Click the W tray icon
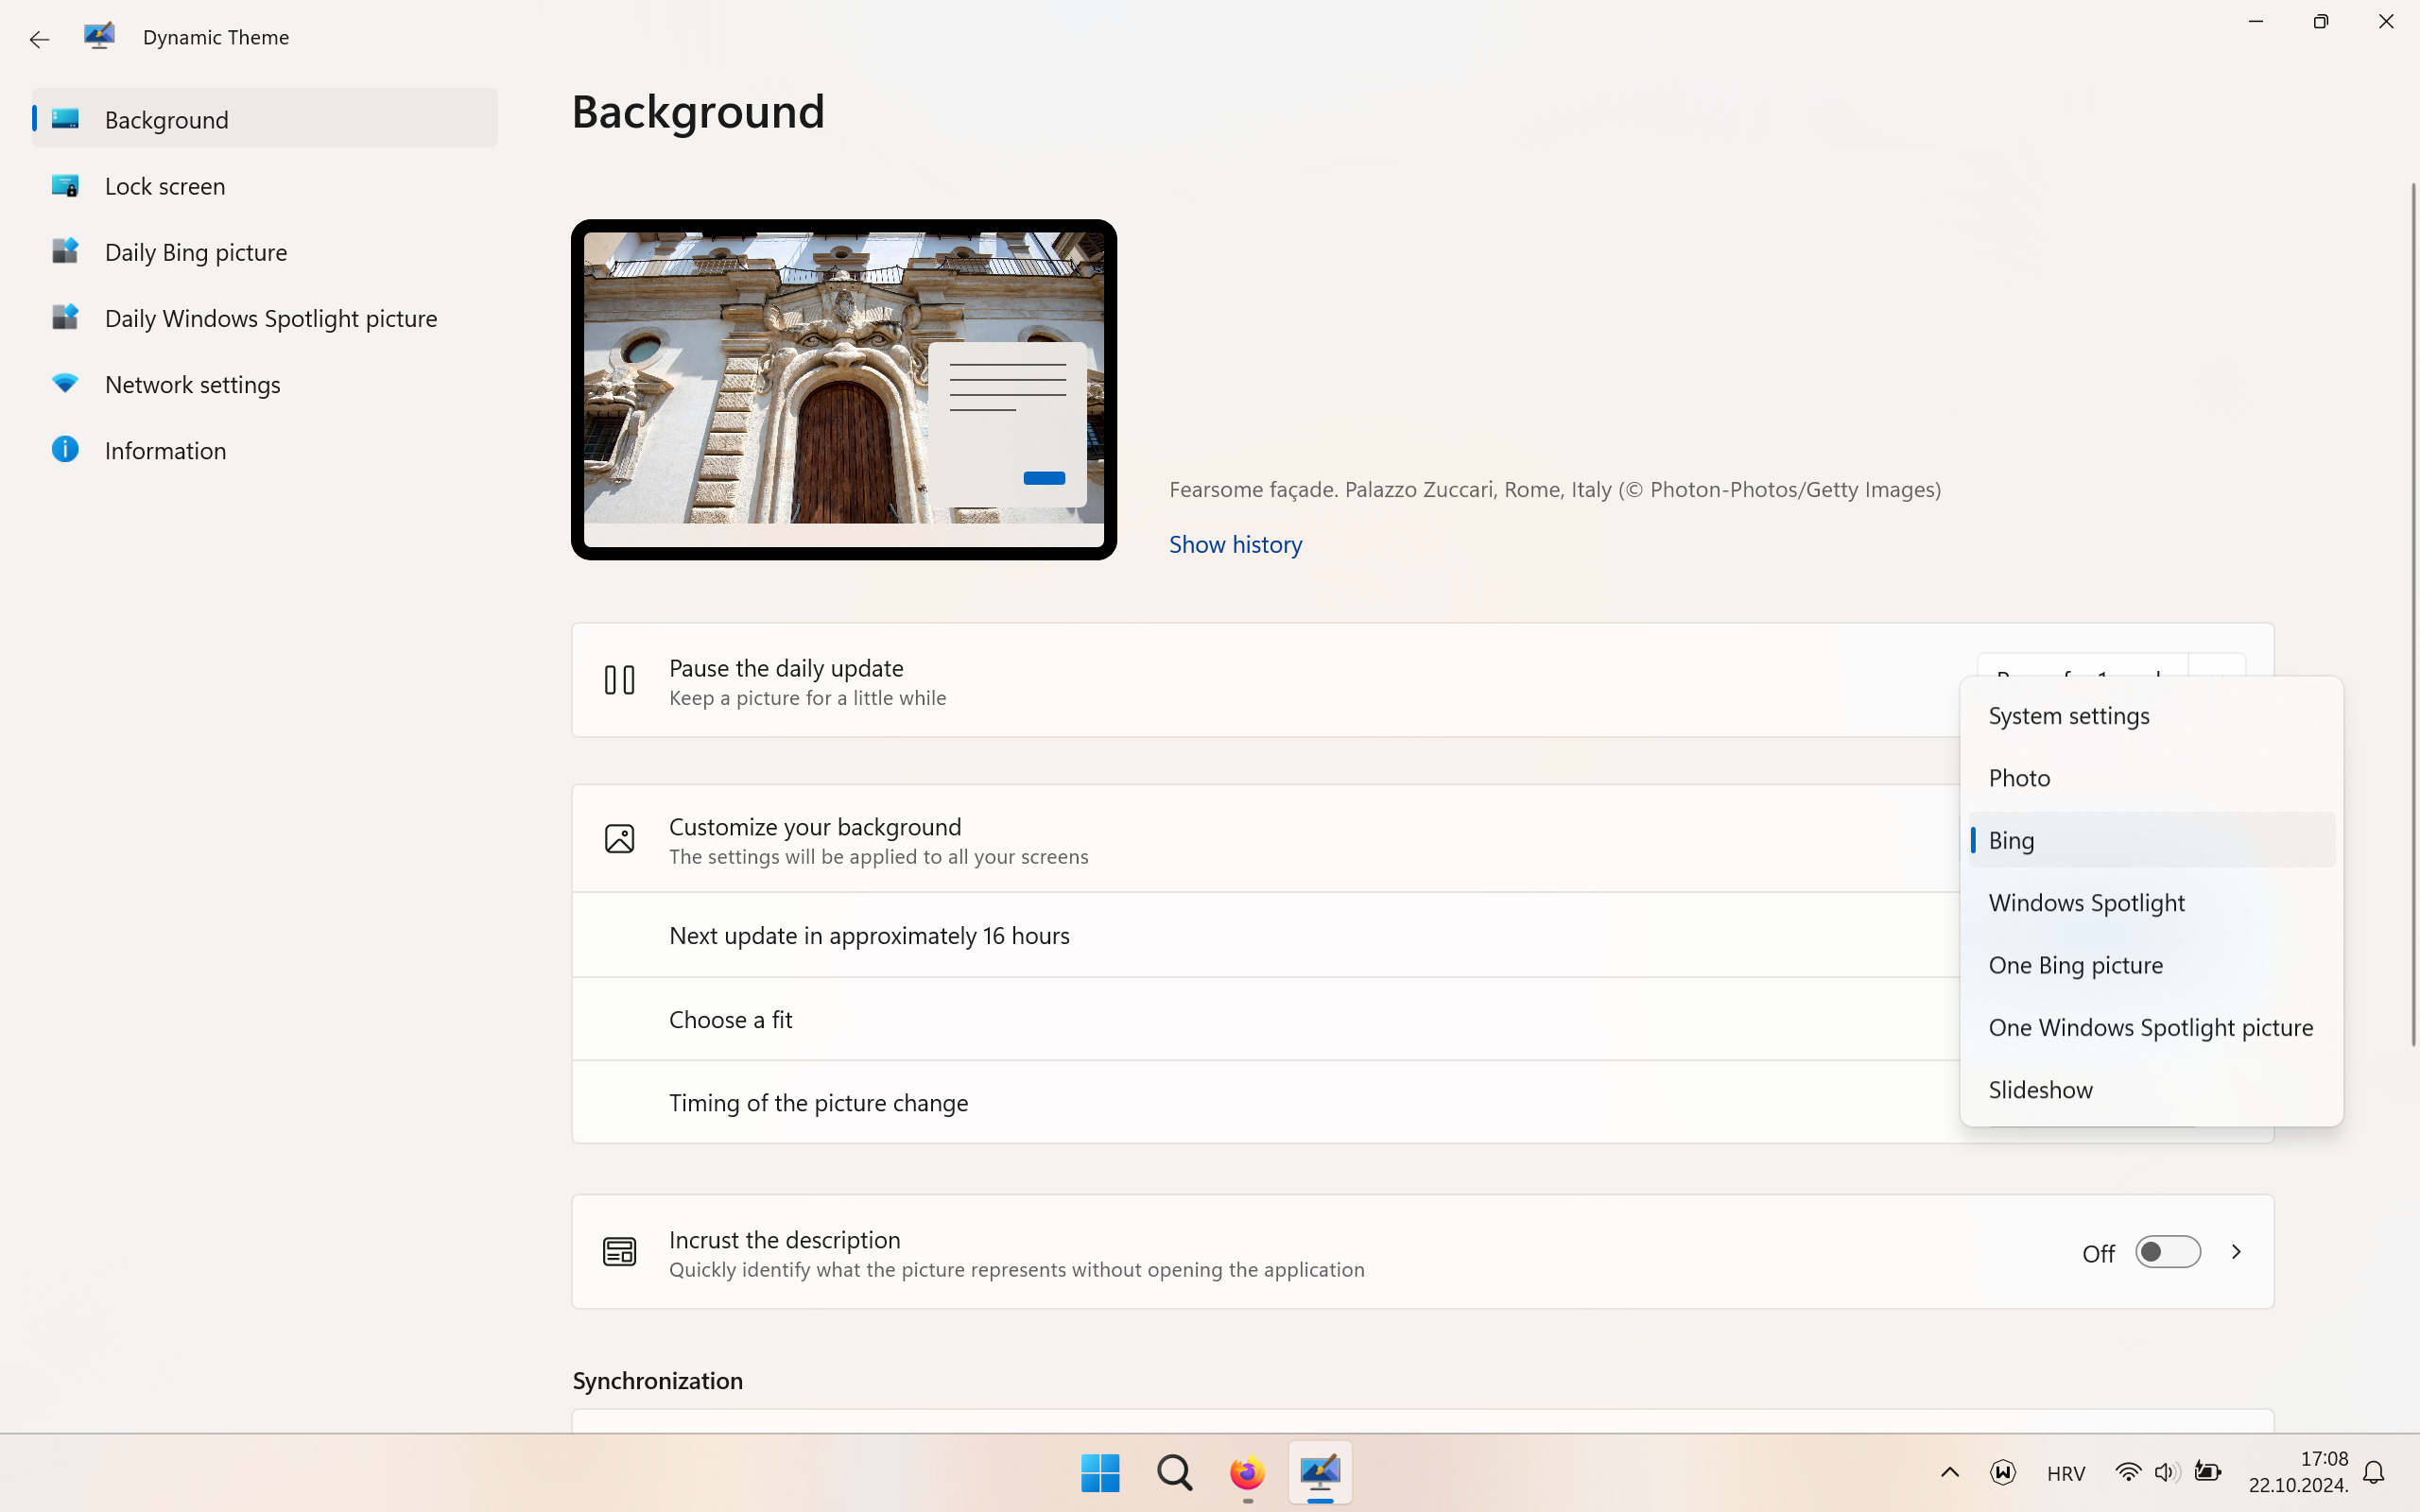The width and height of the screenshot is (2420, 1512). [2002, 1472]
